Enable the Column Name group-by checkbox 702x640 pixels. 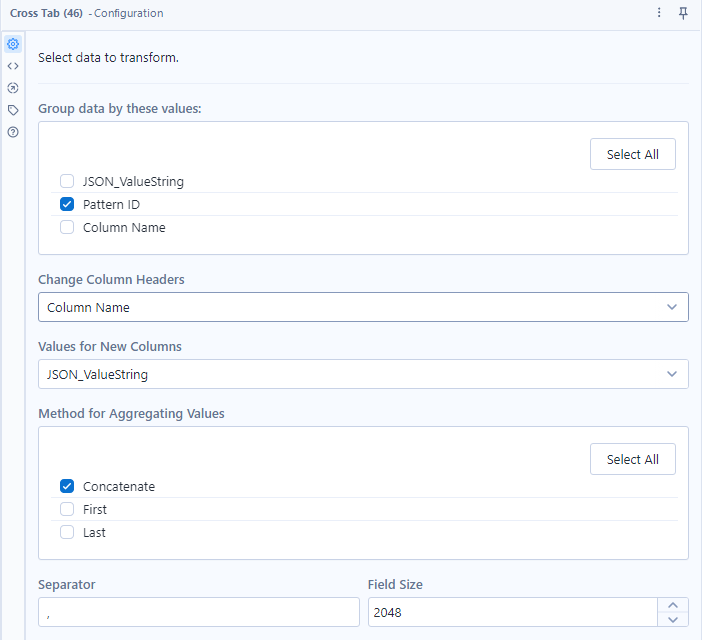(x=67, y=227)
